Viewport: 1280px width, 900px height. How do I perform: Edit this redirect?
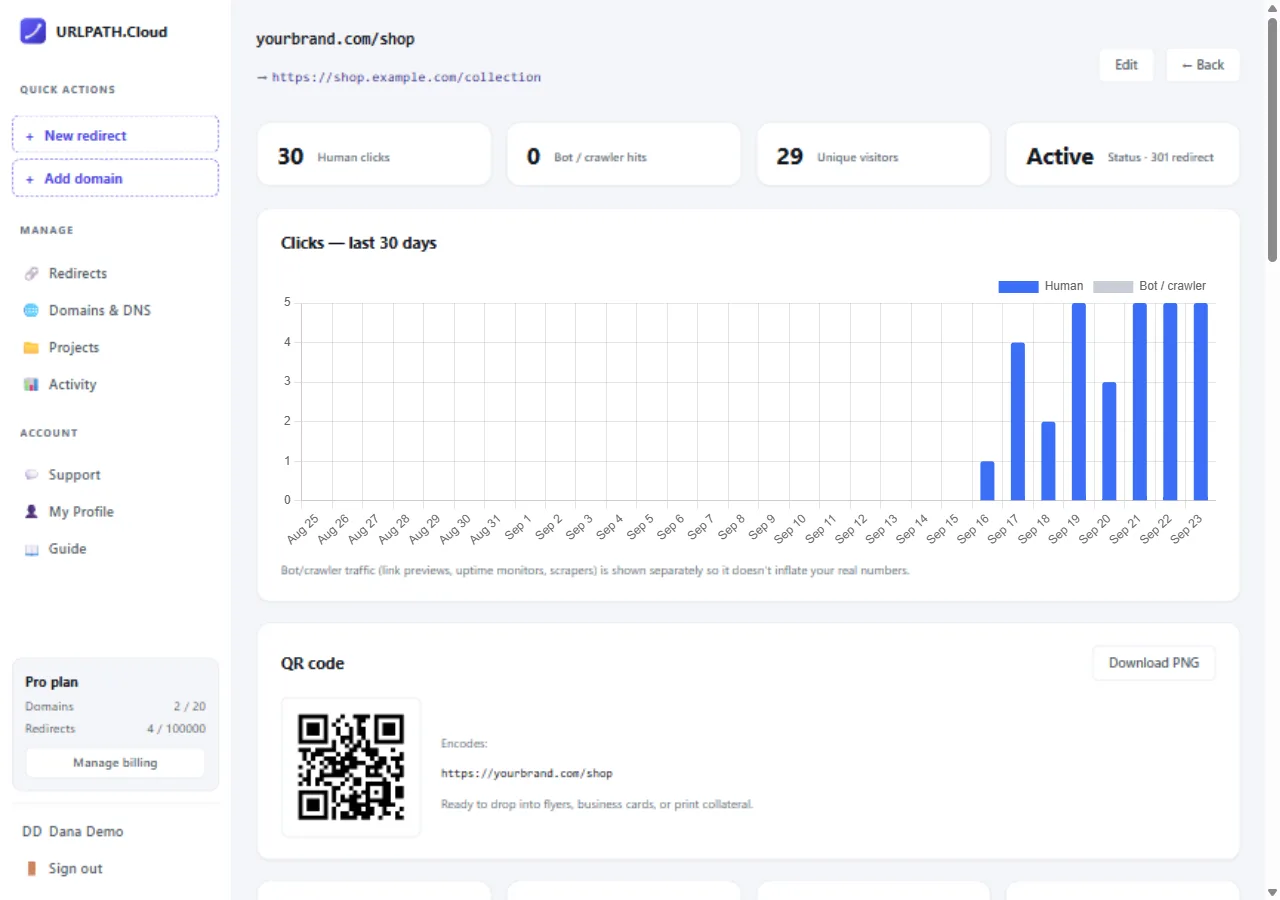tap(1126, 65)
